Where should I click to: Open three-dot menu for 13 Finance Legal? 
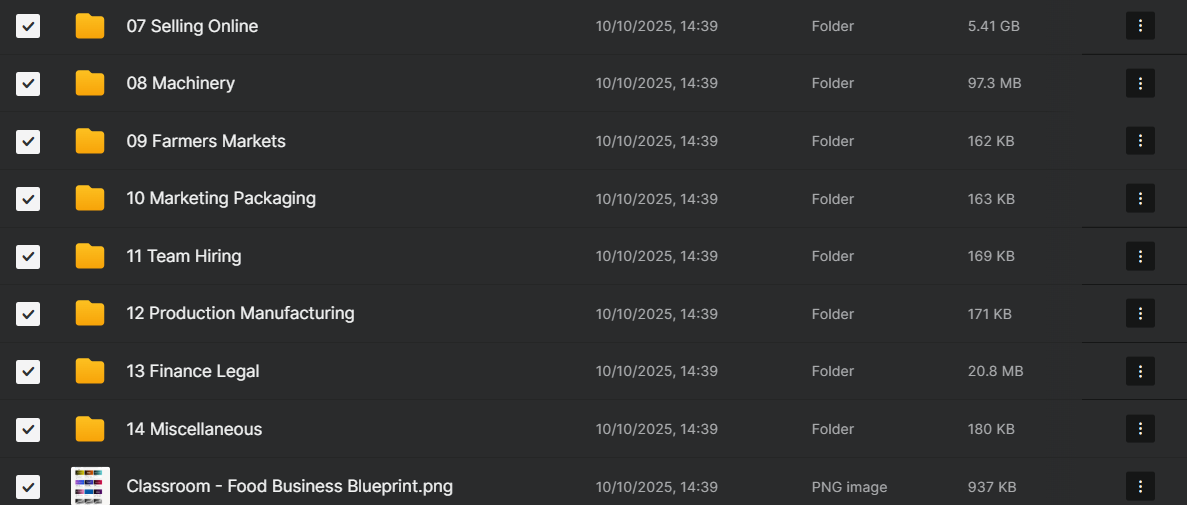1140,371
